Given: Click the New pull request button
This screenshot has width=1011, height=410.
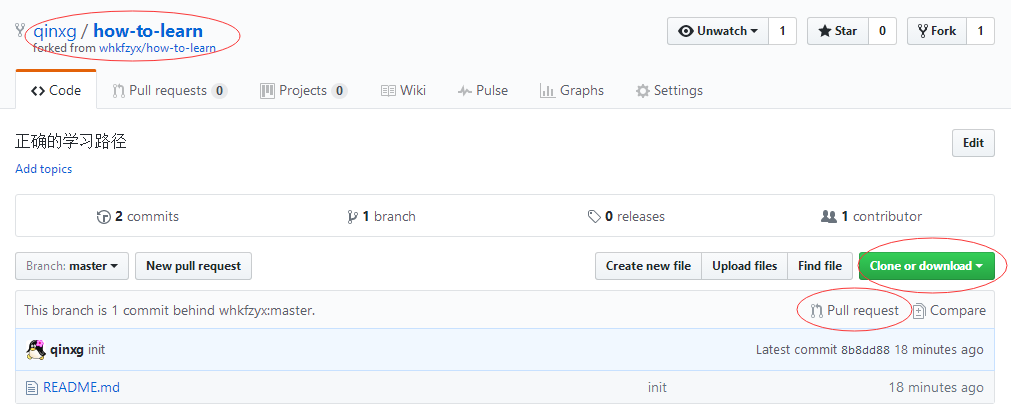Looking at the screenshot, I should point(193,266).
